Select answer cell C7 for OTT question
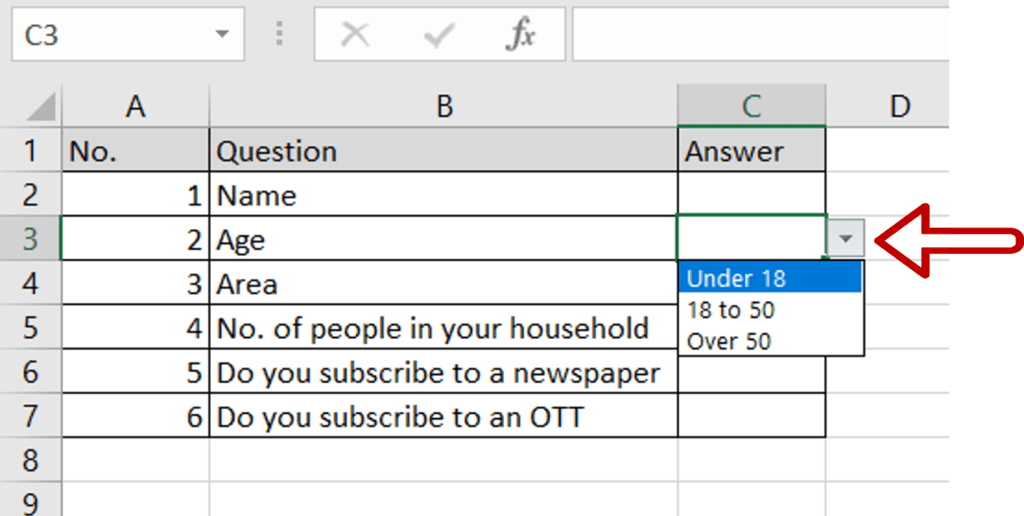Screen dimensions: 1024x516 [752, 415]
